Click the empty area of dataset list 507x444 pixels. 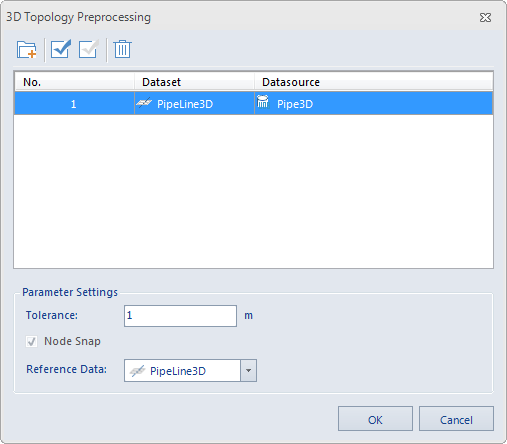(x=253, y=192)
